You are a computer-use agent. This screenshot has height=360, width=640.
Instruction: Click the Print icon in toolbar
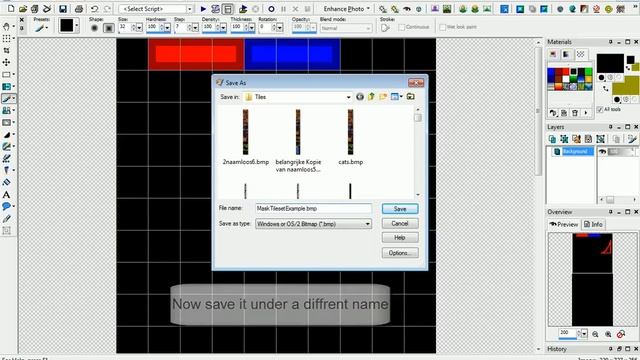tap(78, 9)
